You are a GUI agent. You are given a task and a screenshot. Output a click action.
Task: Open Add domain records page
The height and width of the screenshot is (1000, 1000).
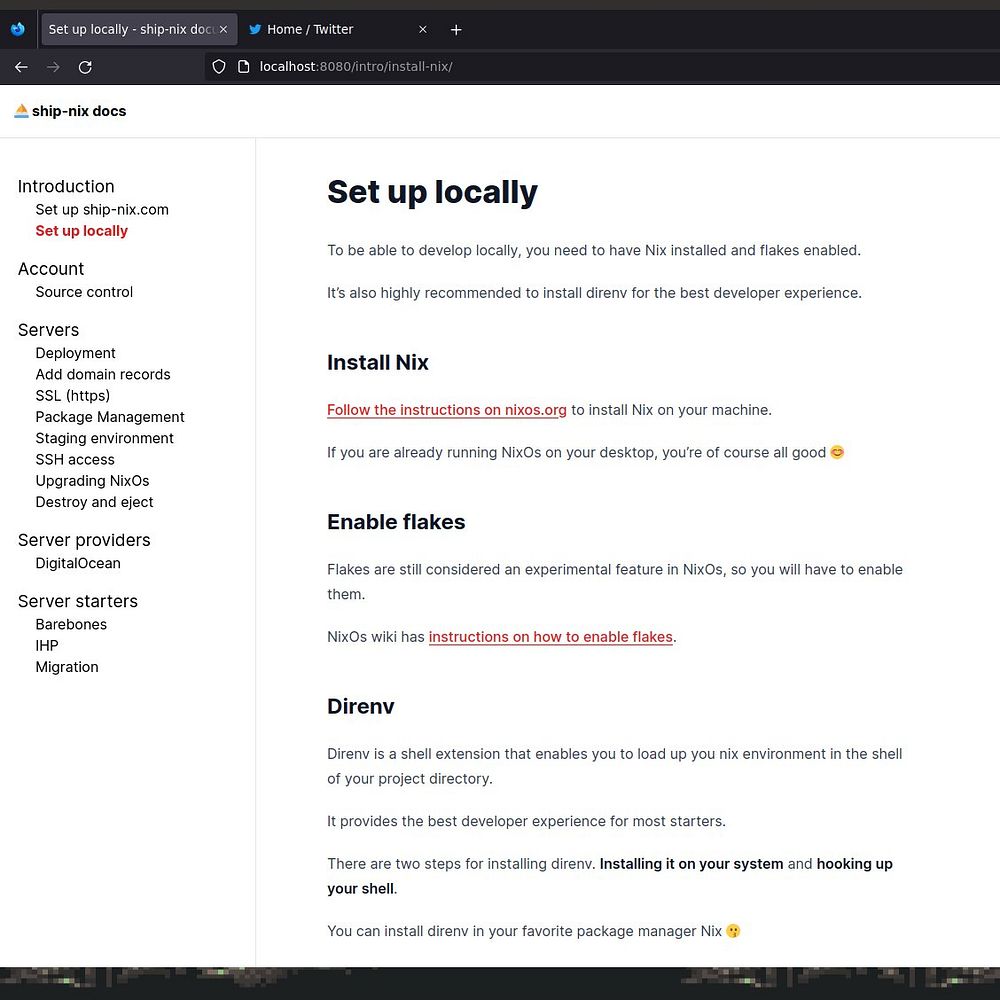click(103, 374)
